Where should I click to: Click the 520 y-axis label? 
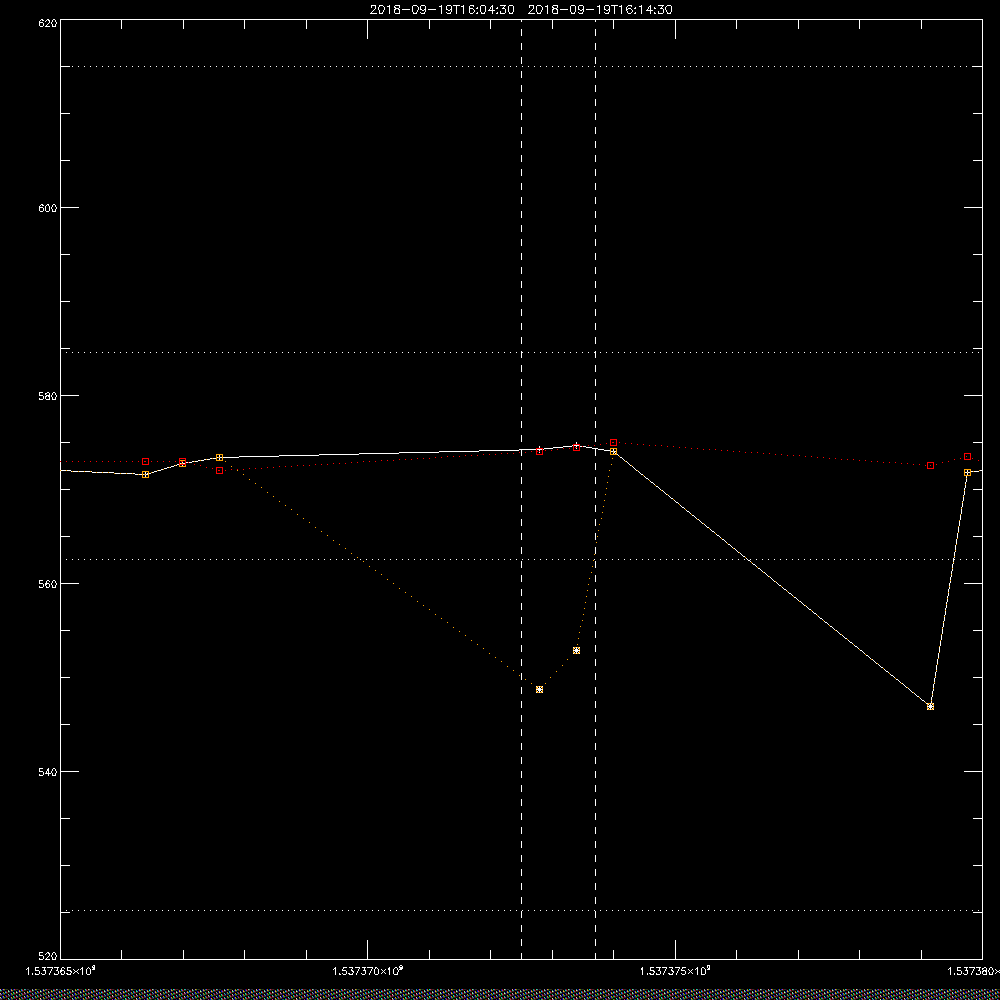pyautogui.click(x=49, y=957)
